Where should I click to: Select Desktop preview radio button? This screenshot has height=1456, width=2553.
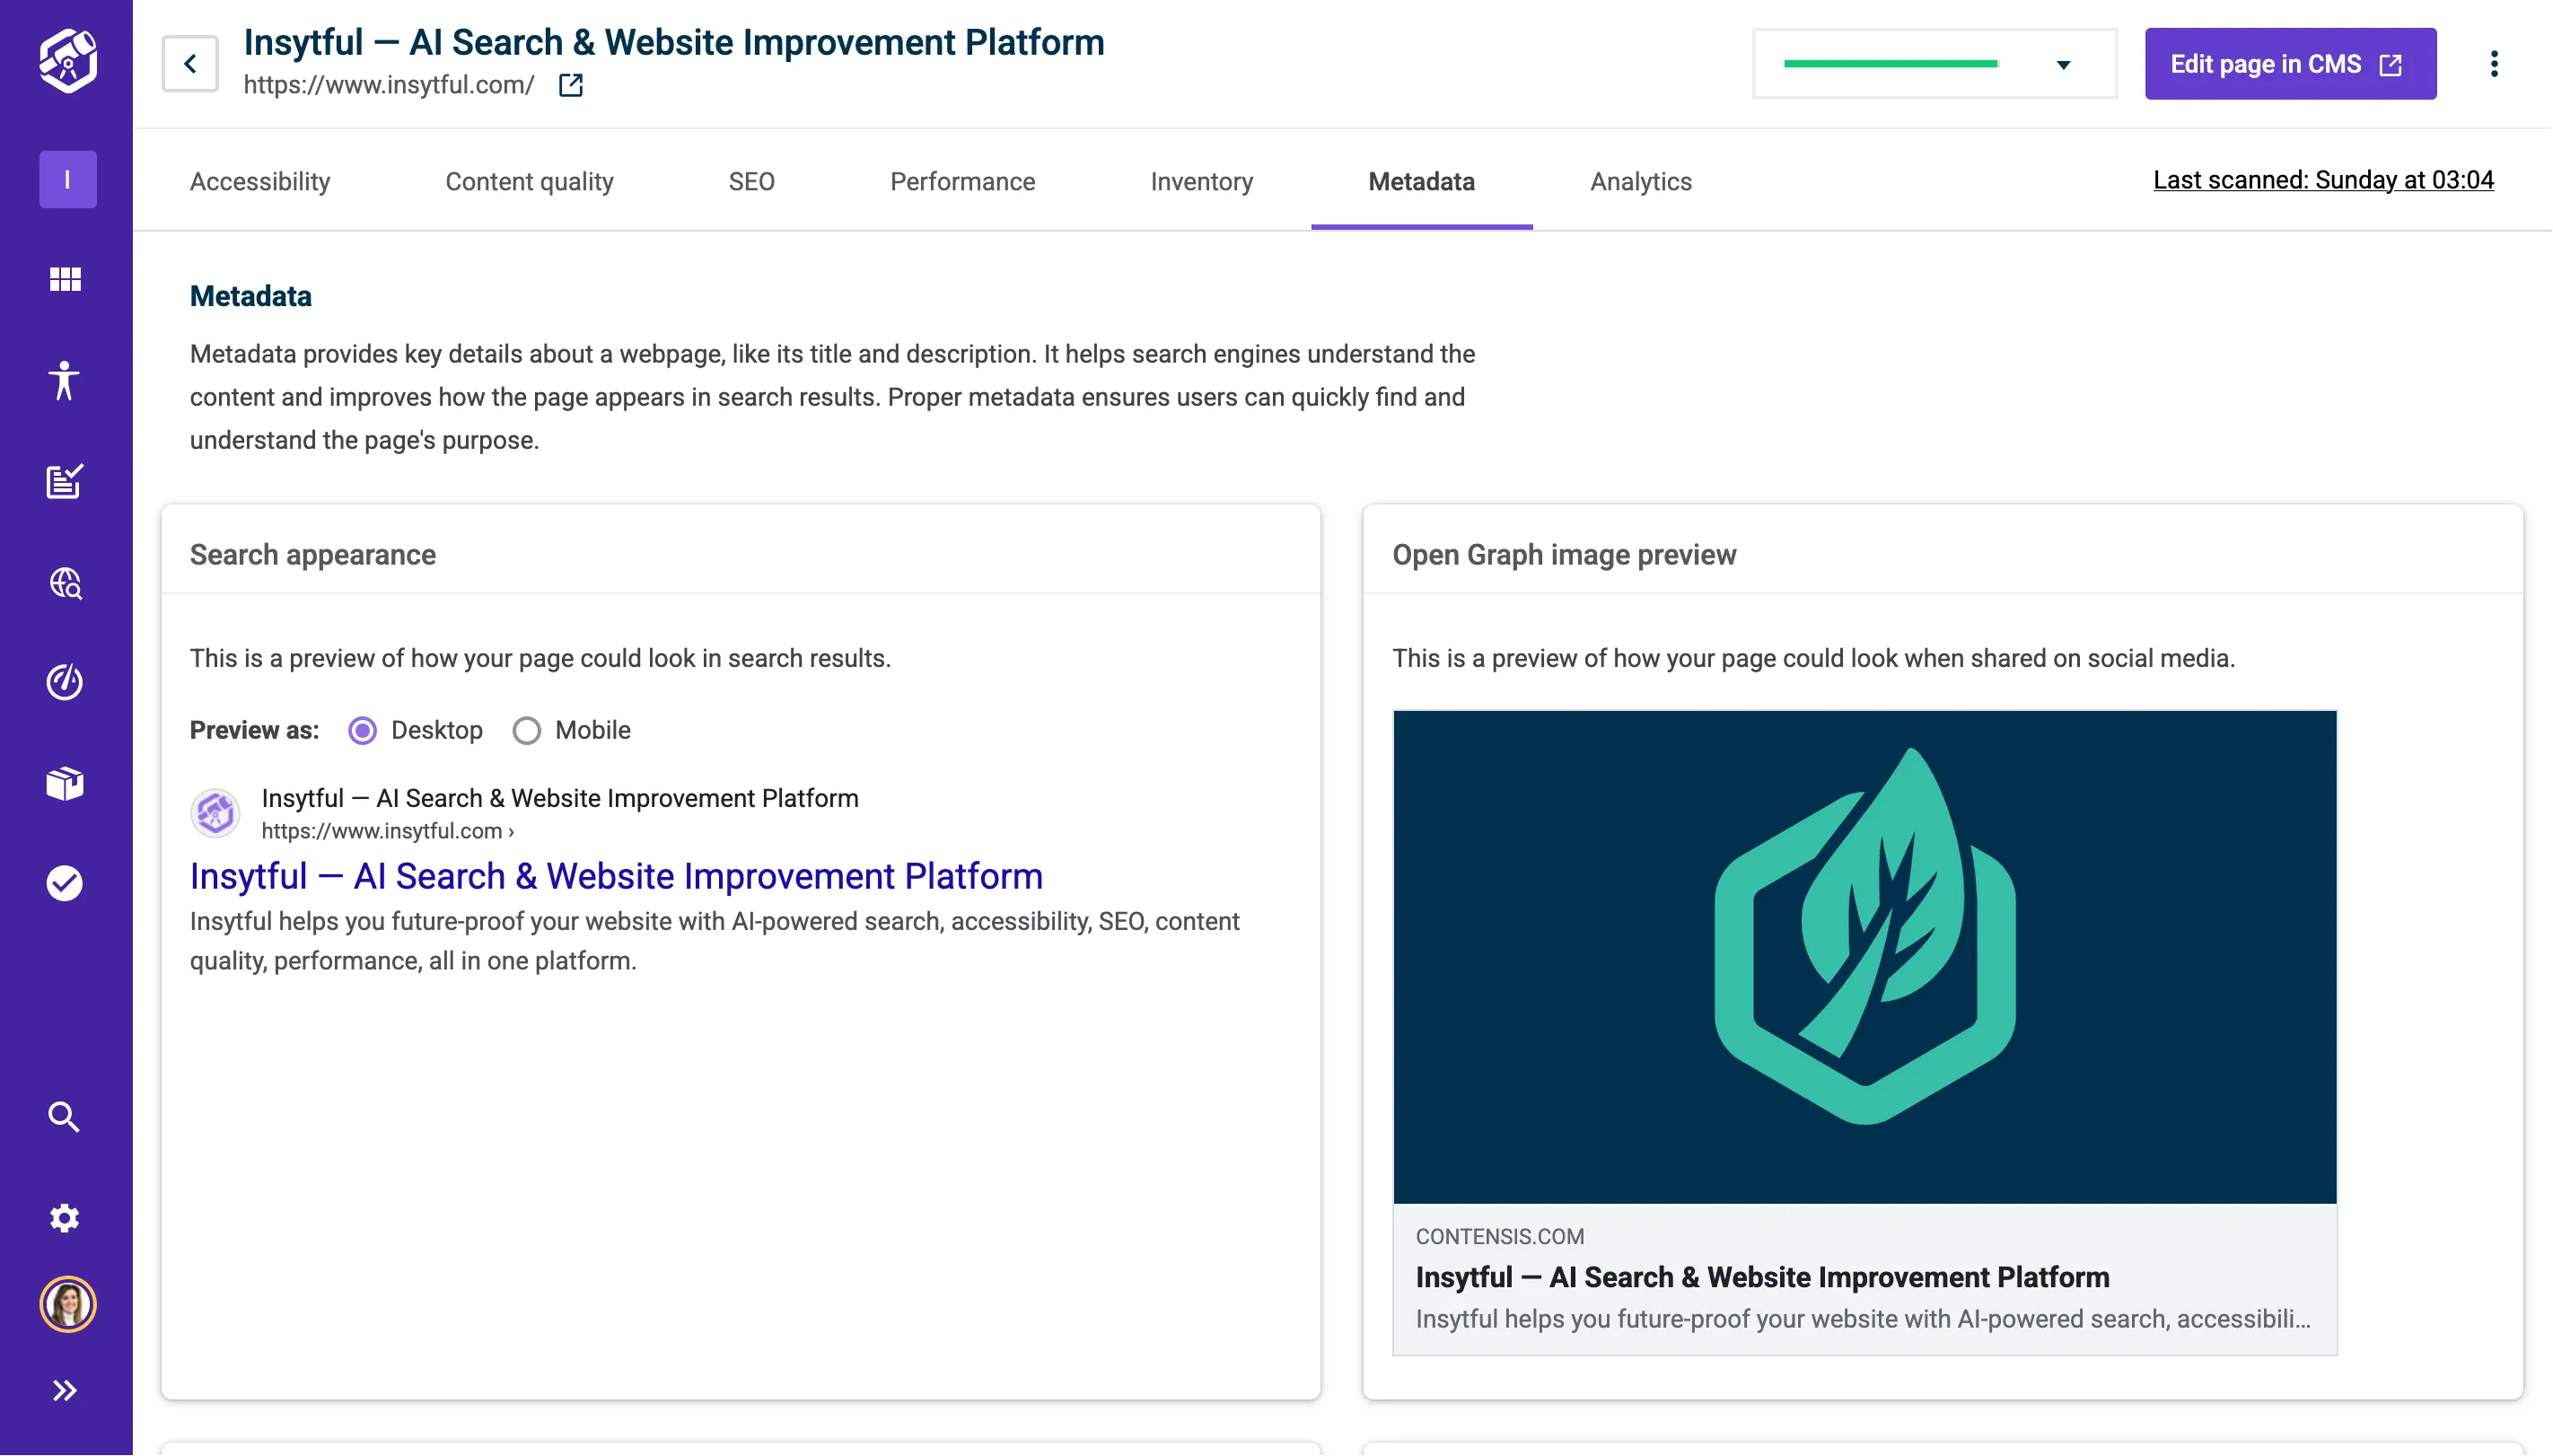(x=362, y=731)
